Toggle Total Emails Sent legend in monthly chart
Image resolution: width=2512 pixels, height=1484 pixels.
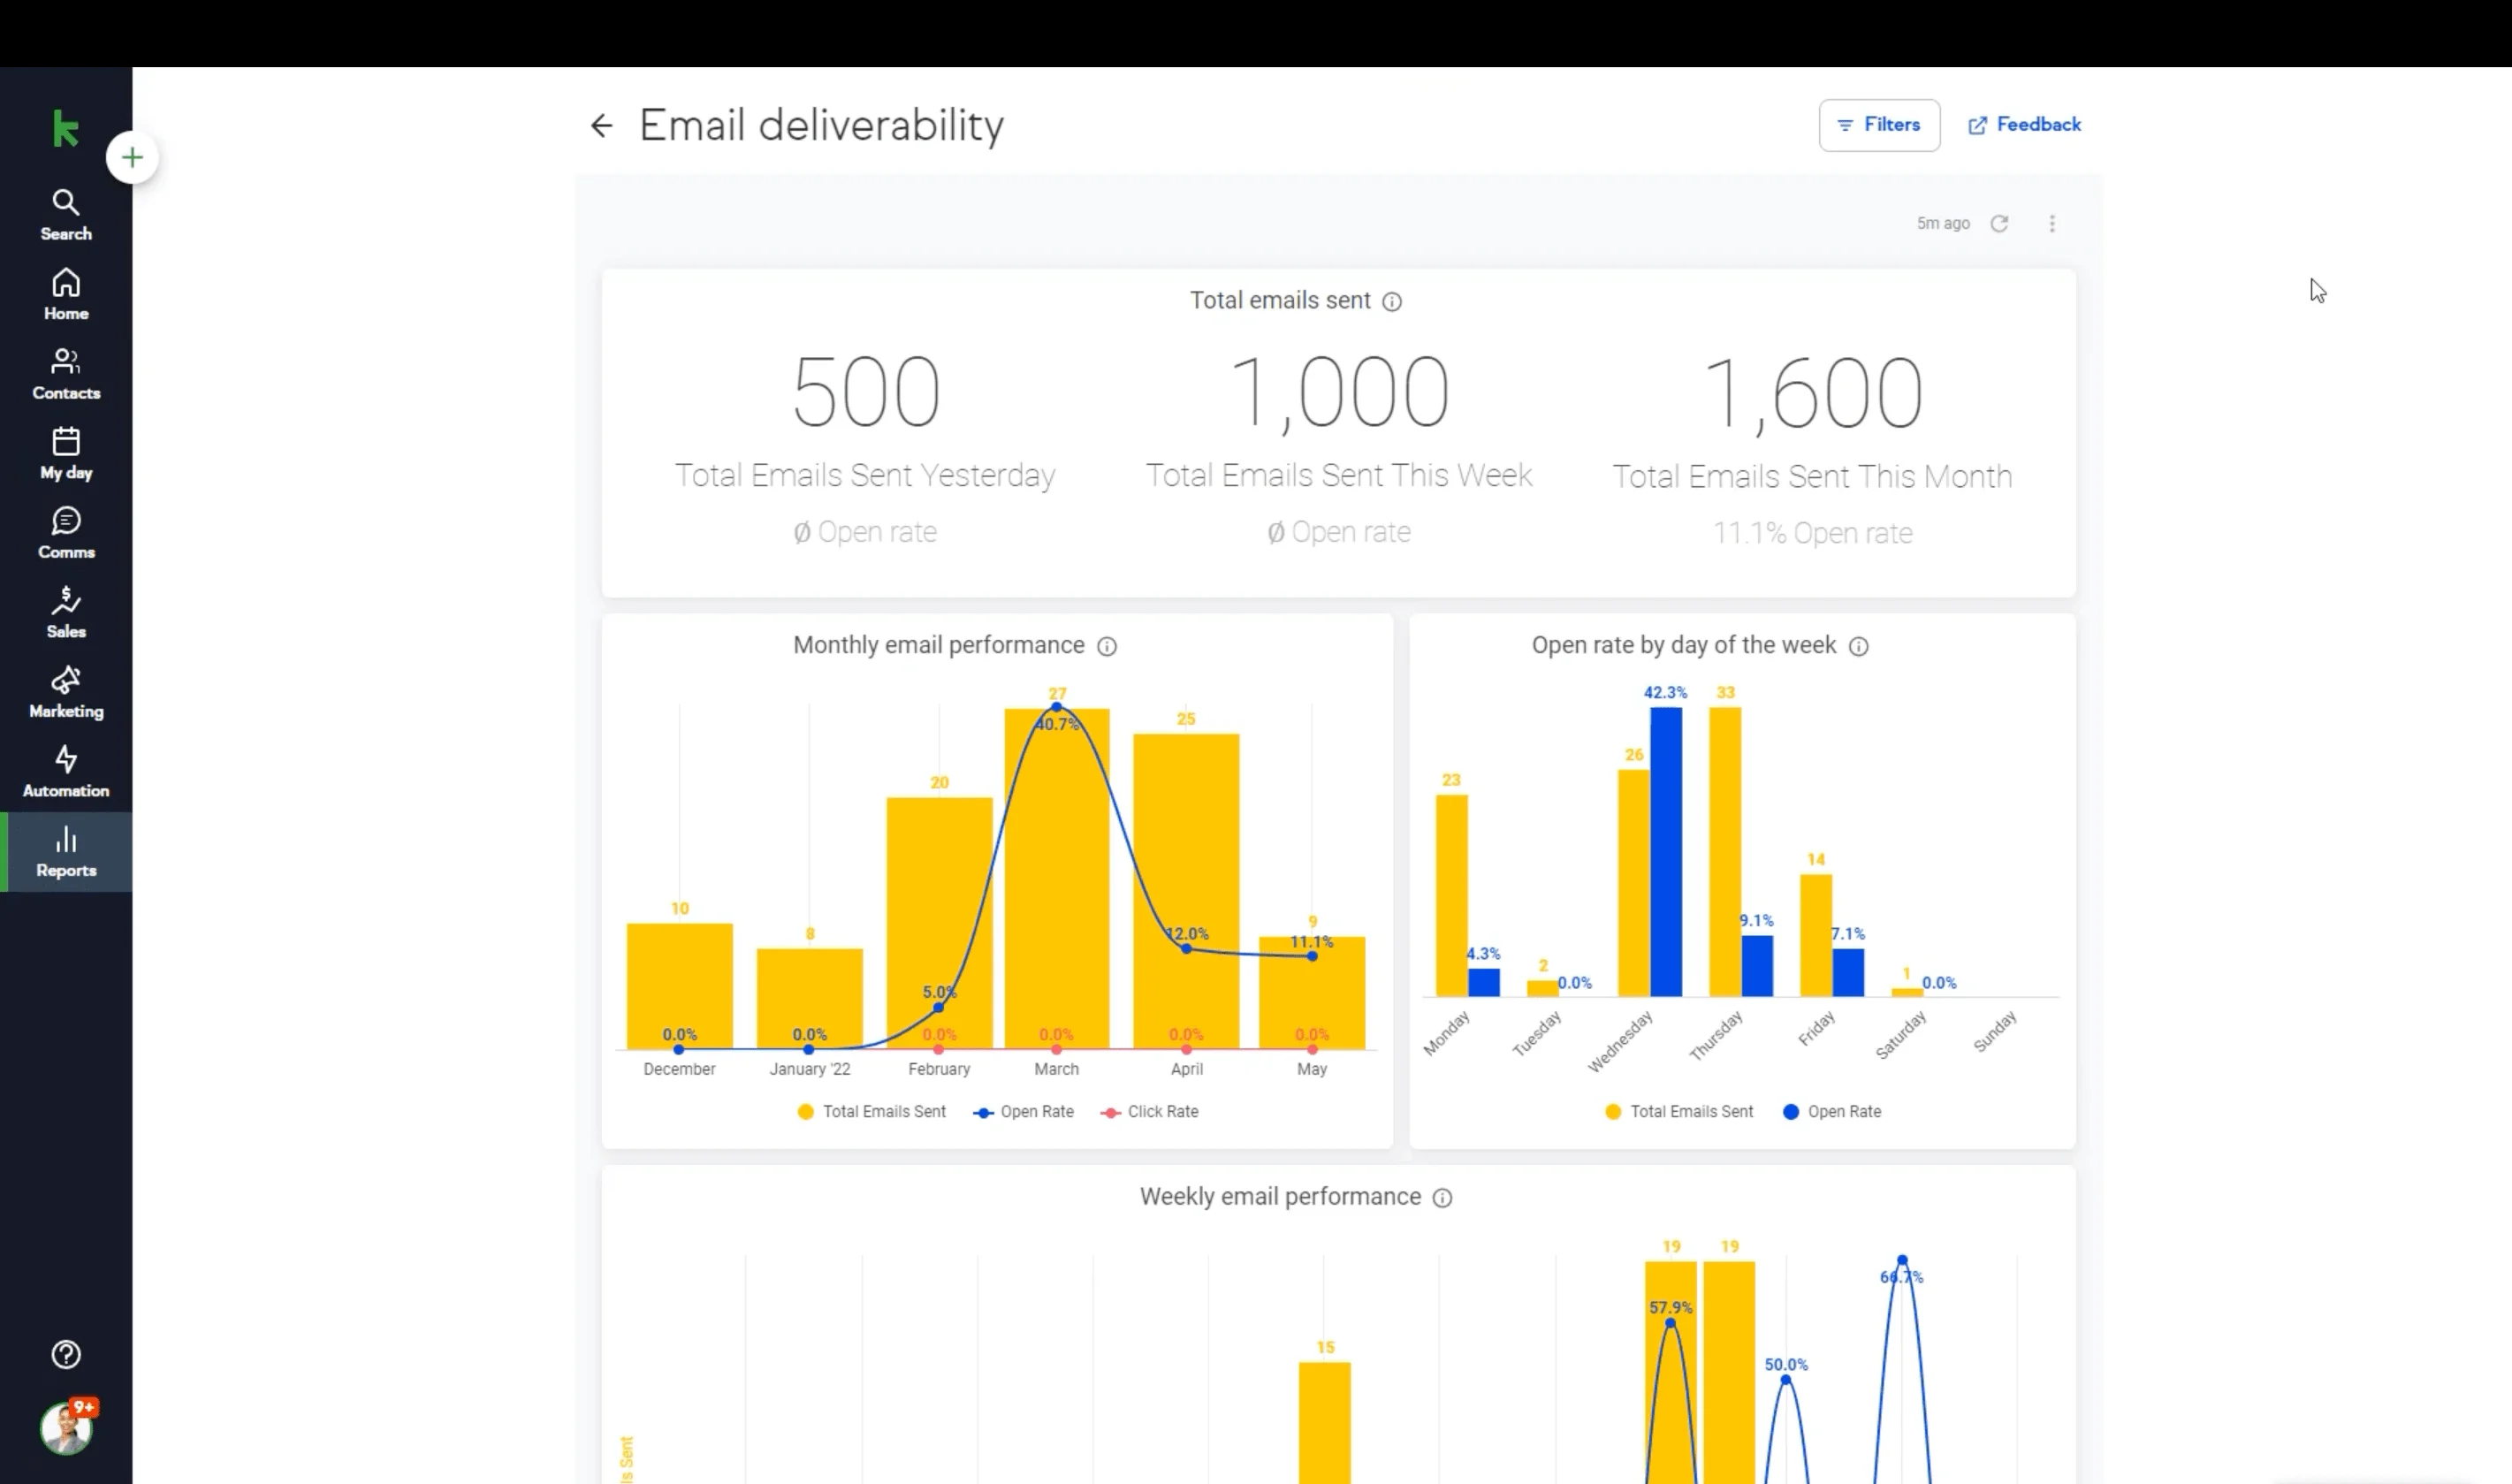871,1111
